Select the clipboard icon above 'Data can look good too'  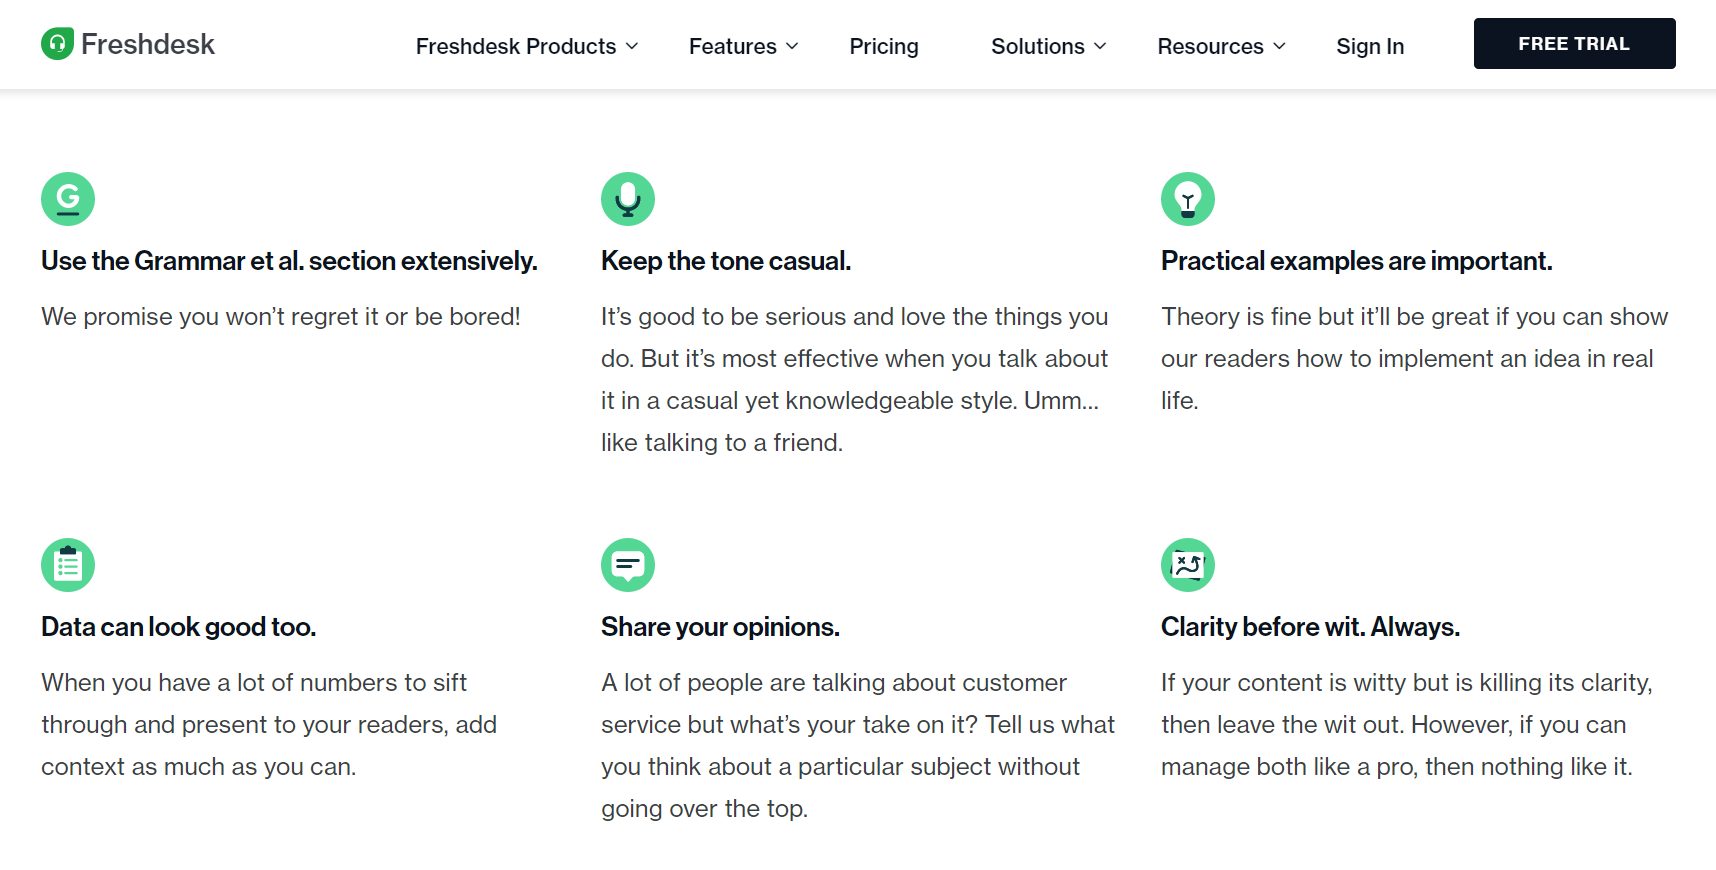pyautogui.click(x=67, y=564)
